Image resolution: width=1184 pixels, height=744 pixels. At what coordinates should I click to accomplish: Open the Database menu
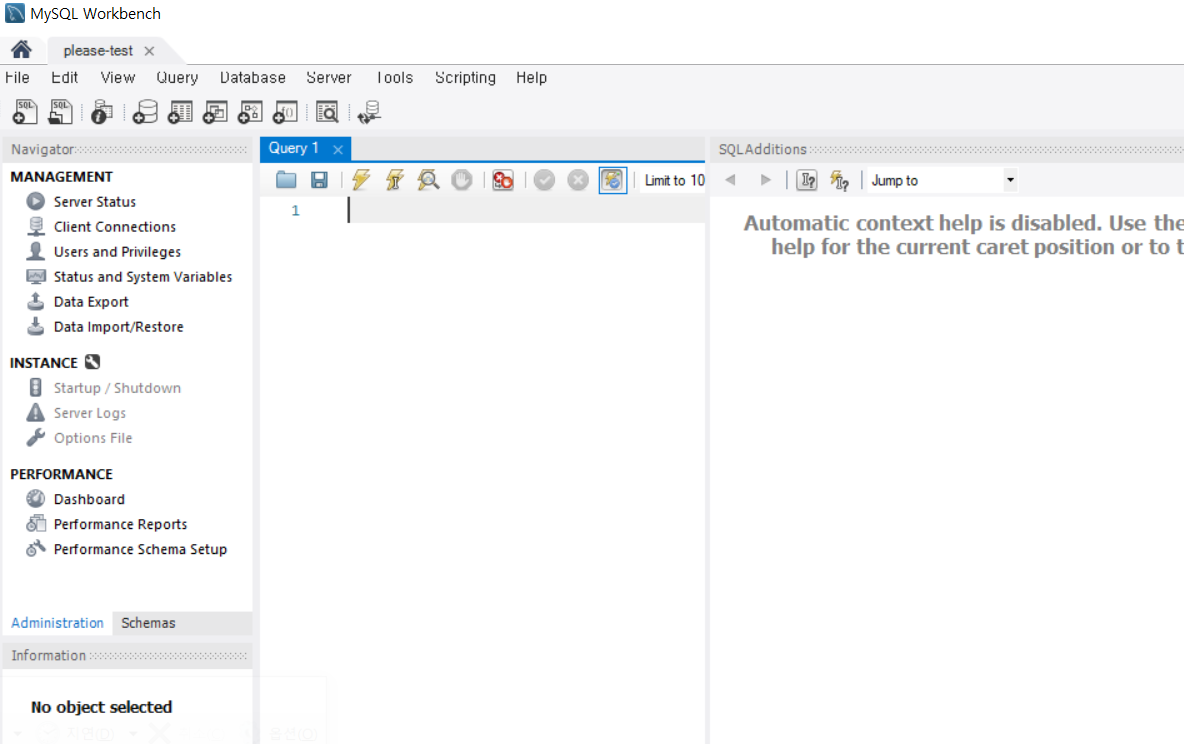[x=253, y=77]
